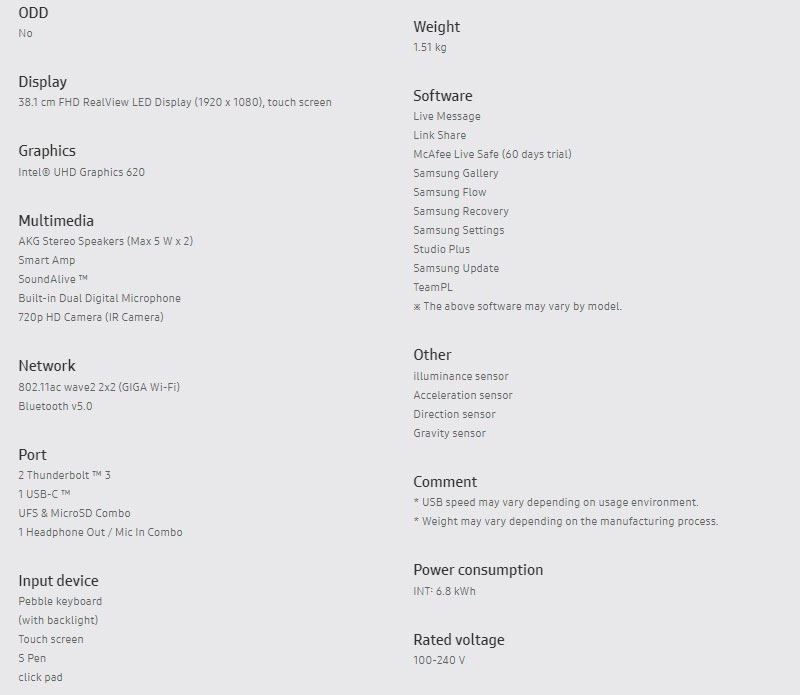Click the Input device heading
The width and height of the screenshot is (800, 695).
click(58, 581)
